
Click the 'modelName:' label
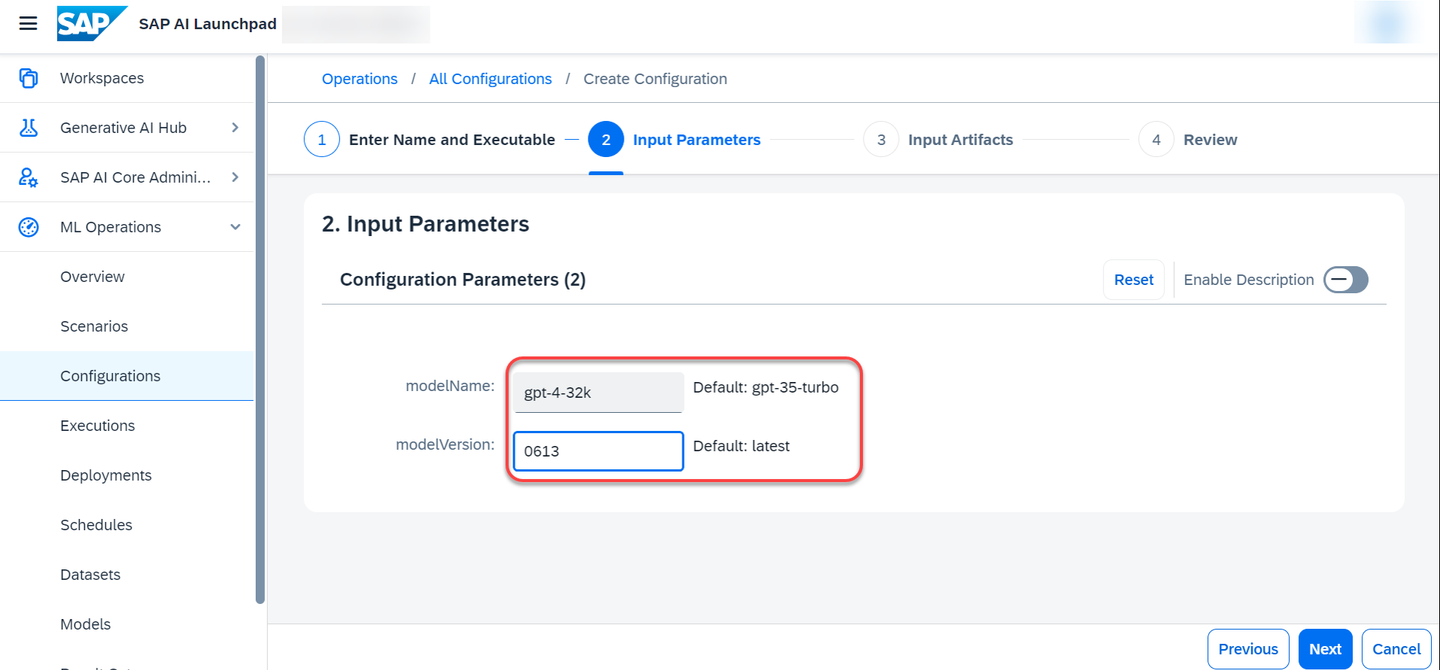pyautogui.click(x=450, y=386)
